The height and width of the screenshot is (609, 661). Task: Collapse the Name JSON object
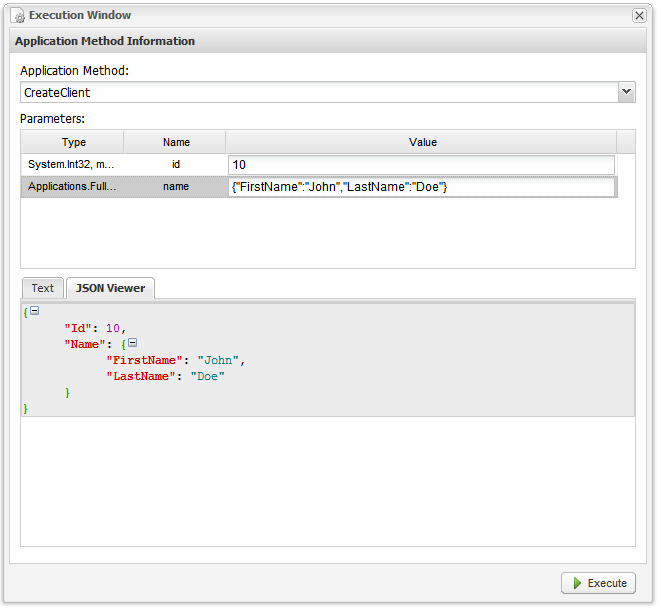point(133,344)
